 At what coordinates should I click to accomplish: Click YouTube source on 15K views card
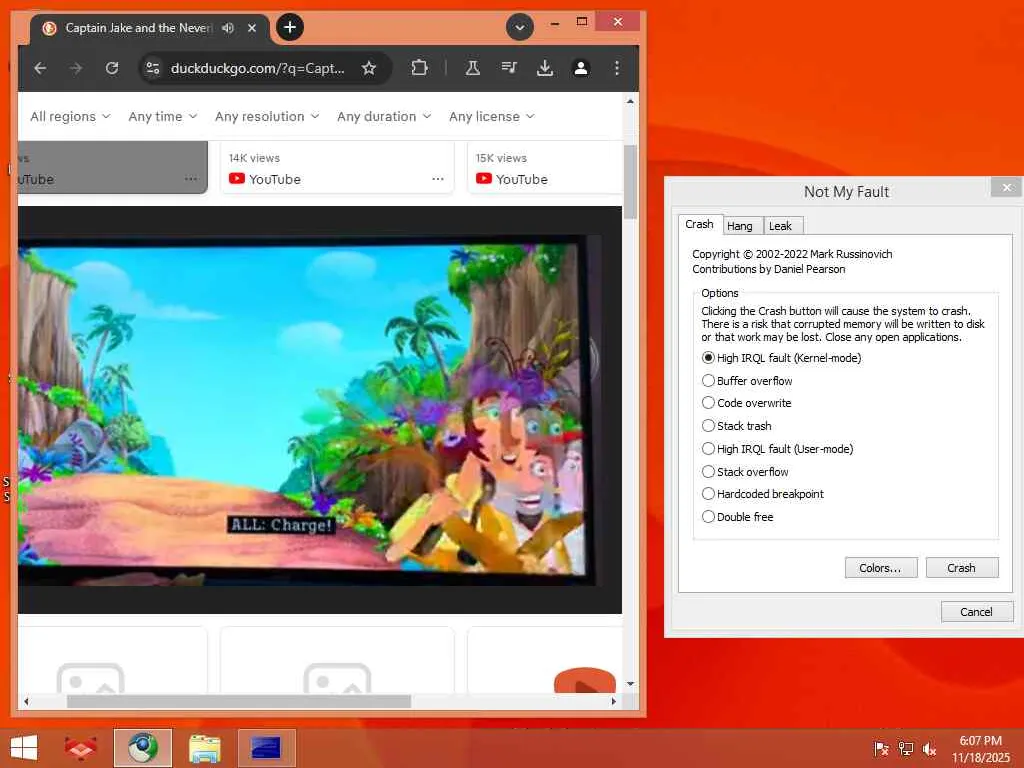(x=512, y=179)
